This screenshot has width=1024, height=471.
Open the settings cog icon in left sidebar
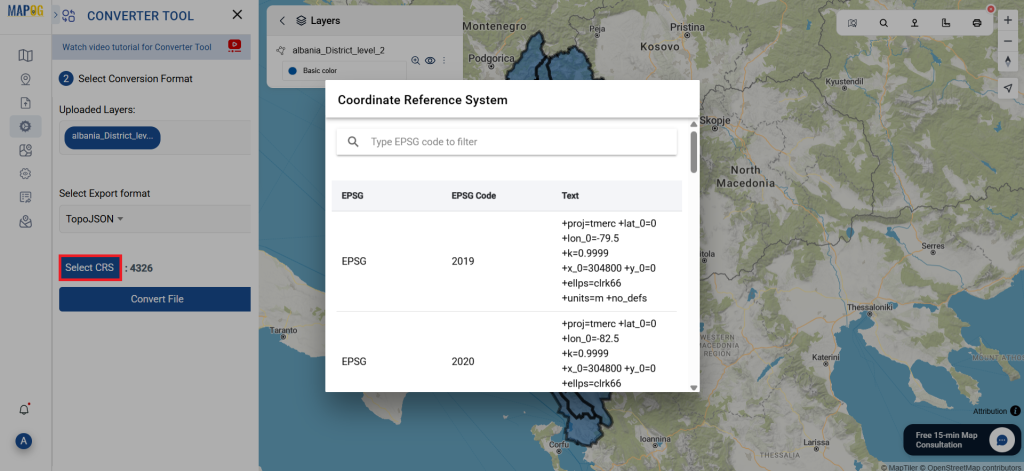coord(25,174)
